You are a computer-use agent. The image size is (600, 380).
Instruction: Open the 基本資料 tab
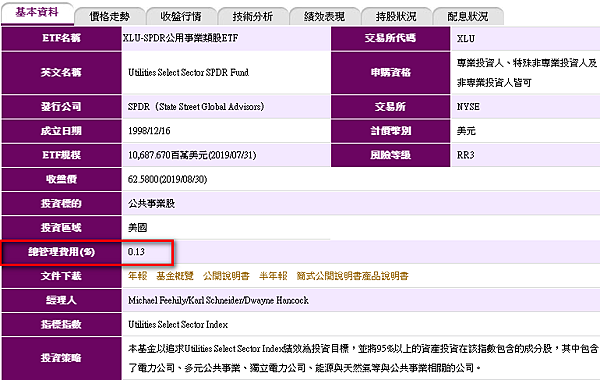pos(37,13)
